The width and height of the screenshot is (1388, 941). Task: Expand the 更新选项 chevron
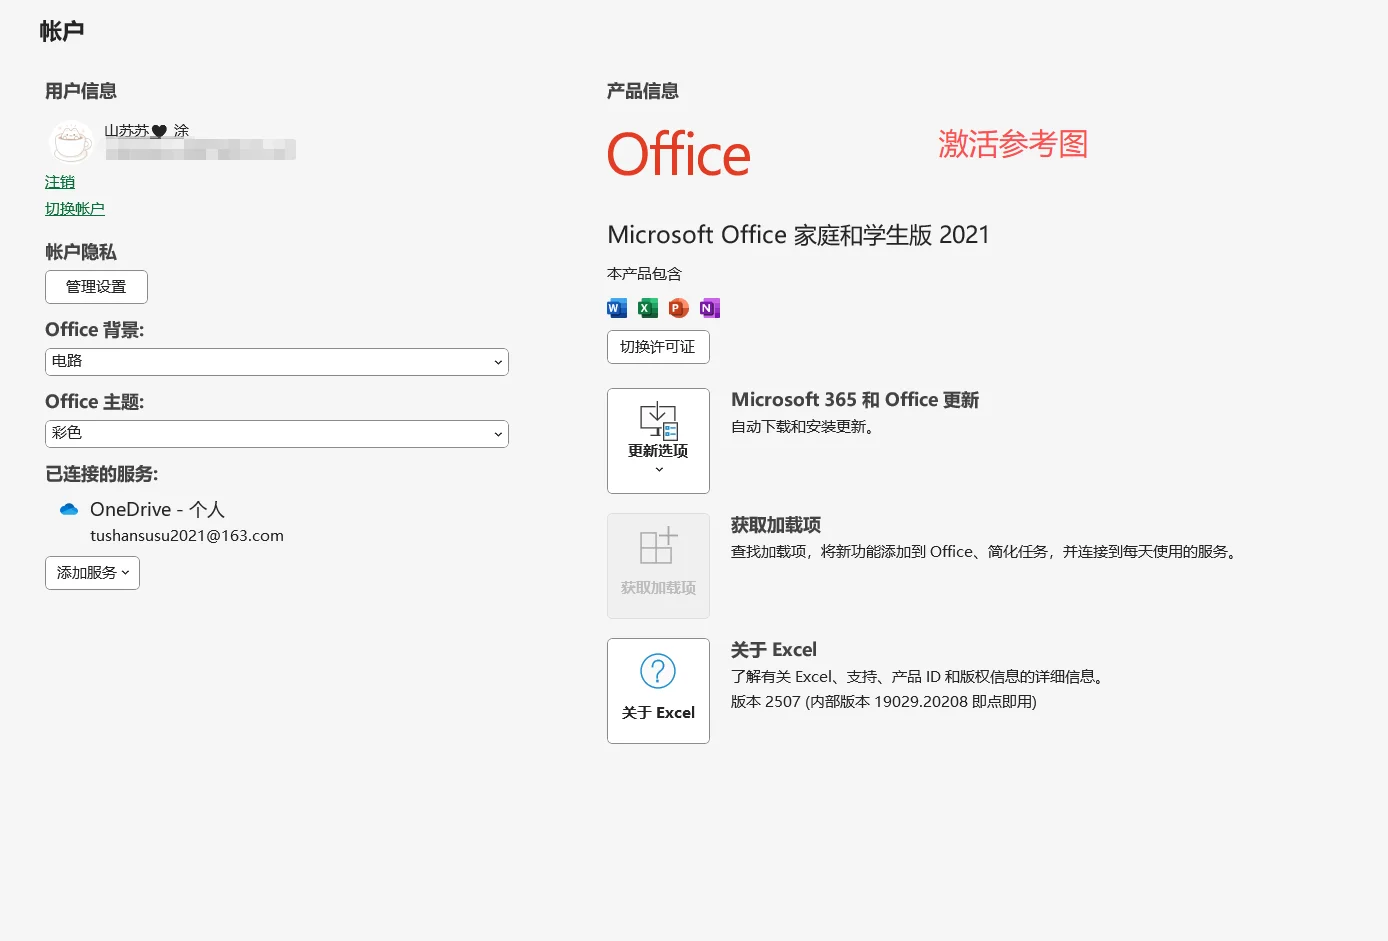658,467
